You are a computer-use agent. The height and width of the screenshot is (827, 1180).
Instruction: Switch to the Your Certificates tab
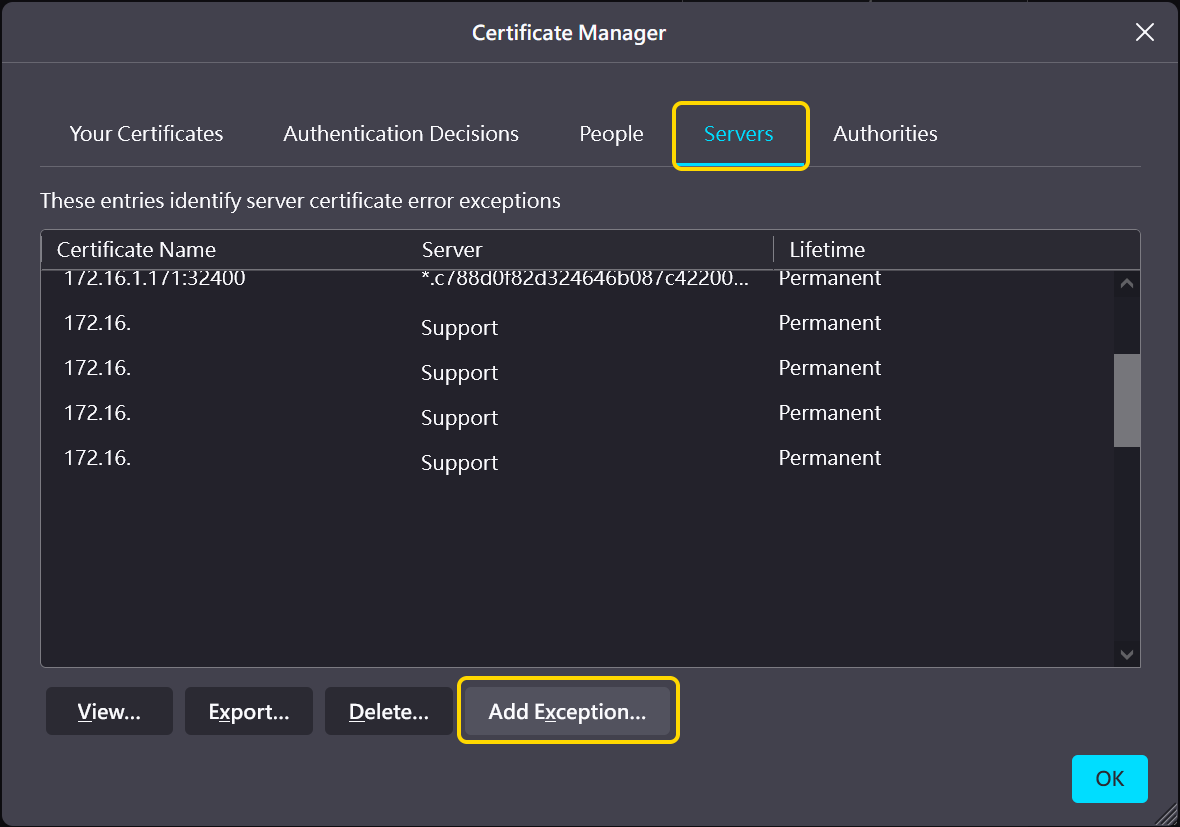click(146, 134)
